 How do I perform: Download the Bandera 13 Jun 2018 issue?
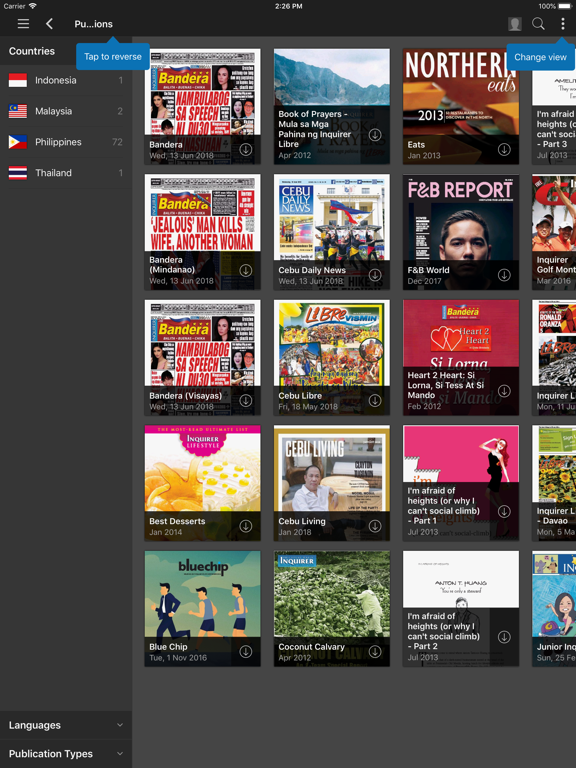(x=246, y=149)
